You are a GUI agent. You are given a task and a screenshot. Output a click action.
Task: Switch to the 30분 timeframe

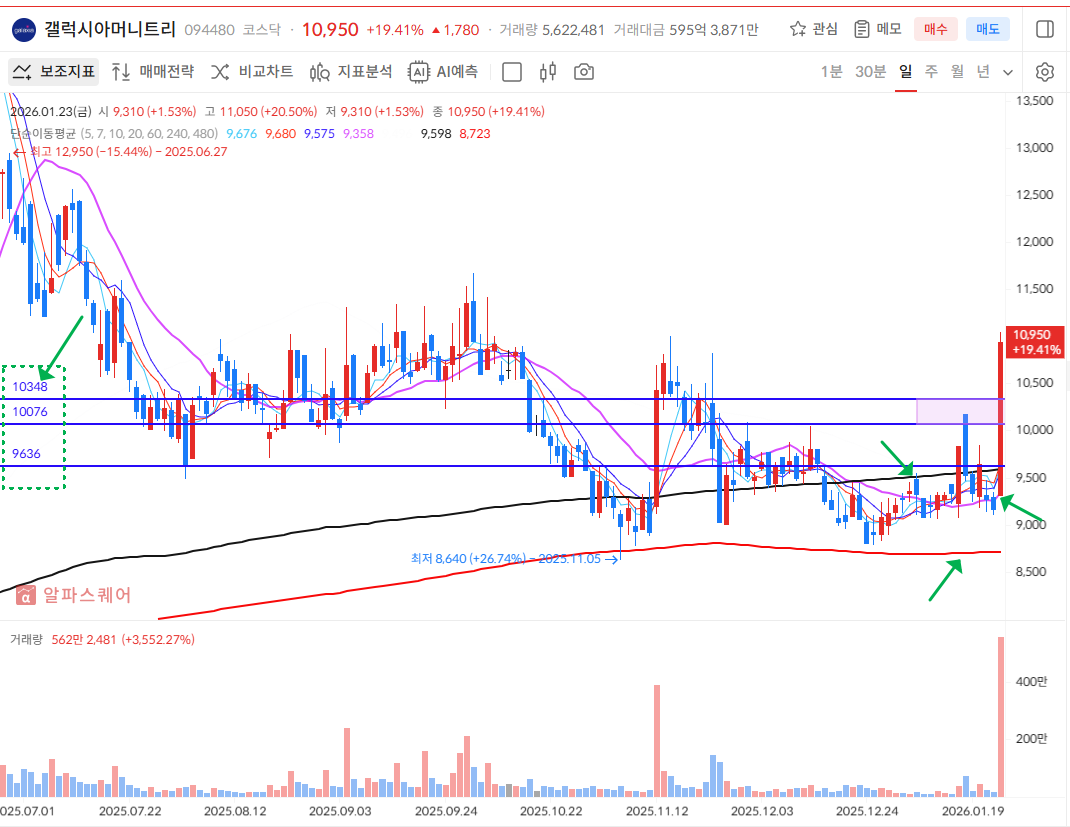point(870,72)
